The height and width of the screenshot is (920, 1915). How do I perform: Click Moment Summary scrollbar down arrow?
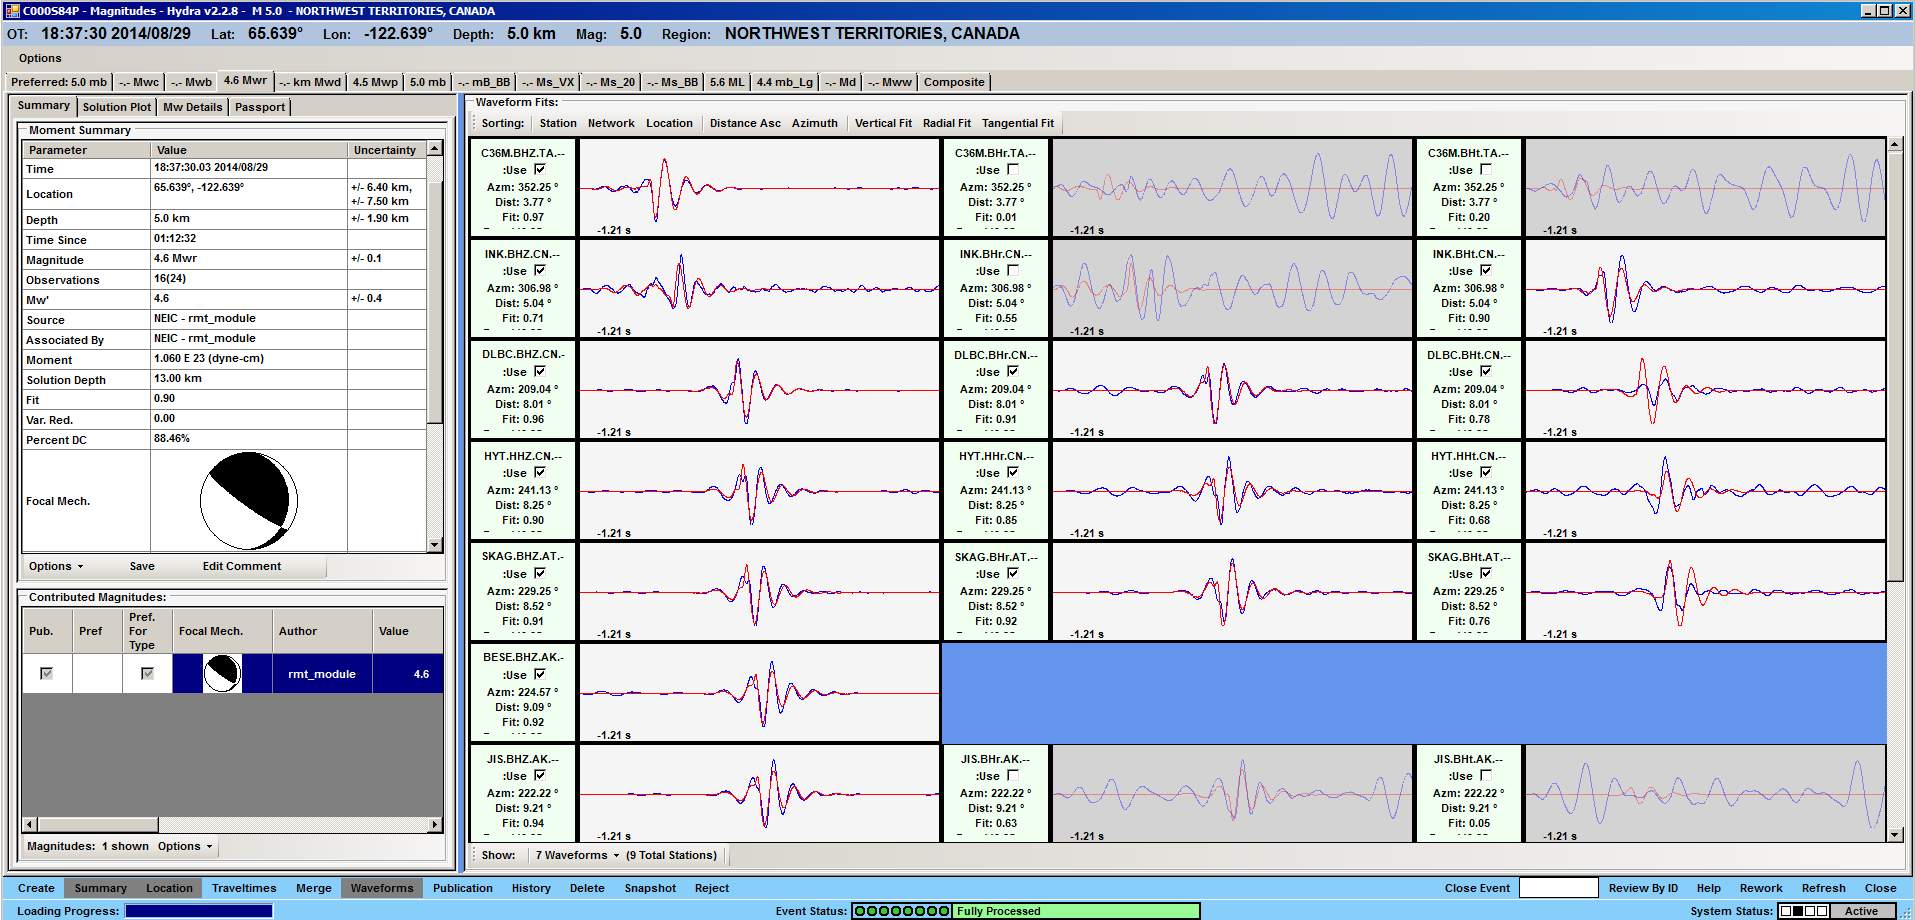[x=434, y=545]
